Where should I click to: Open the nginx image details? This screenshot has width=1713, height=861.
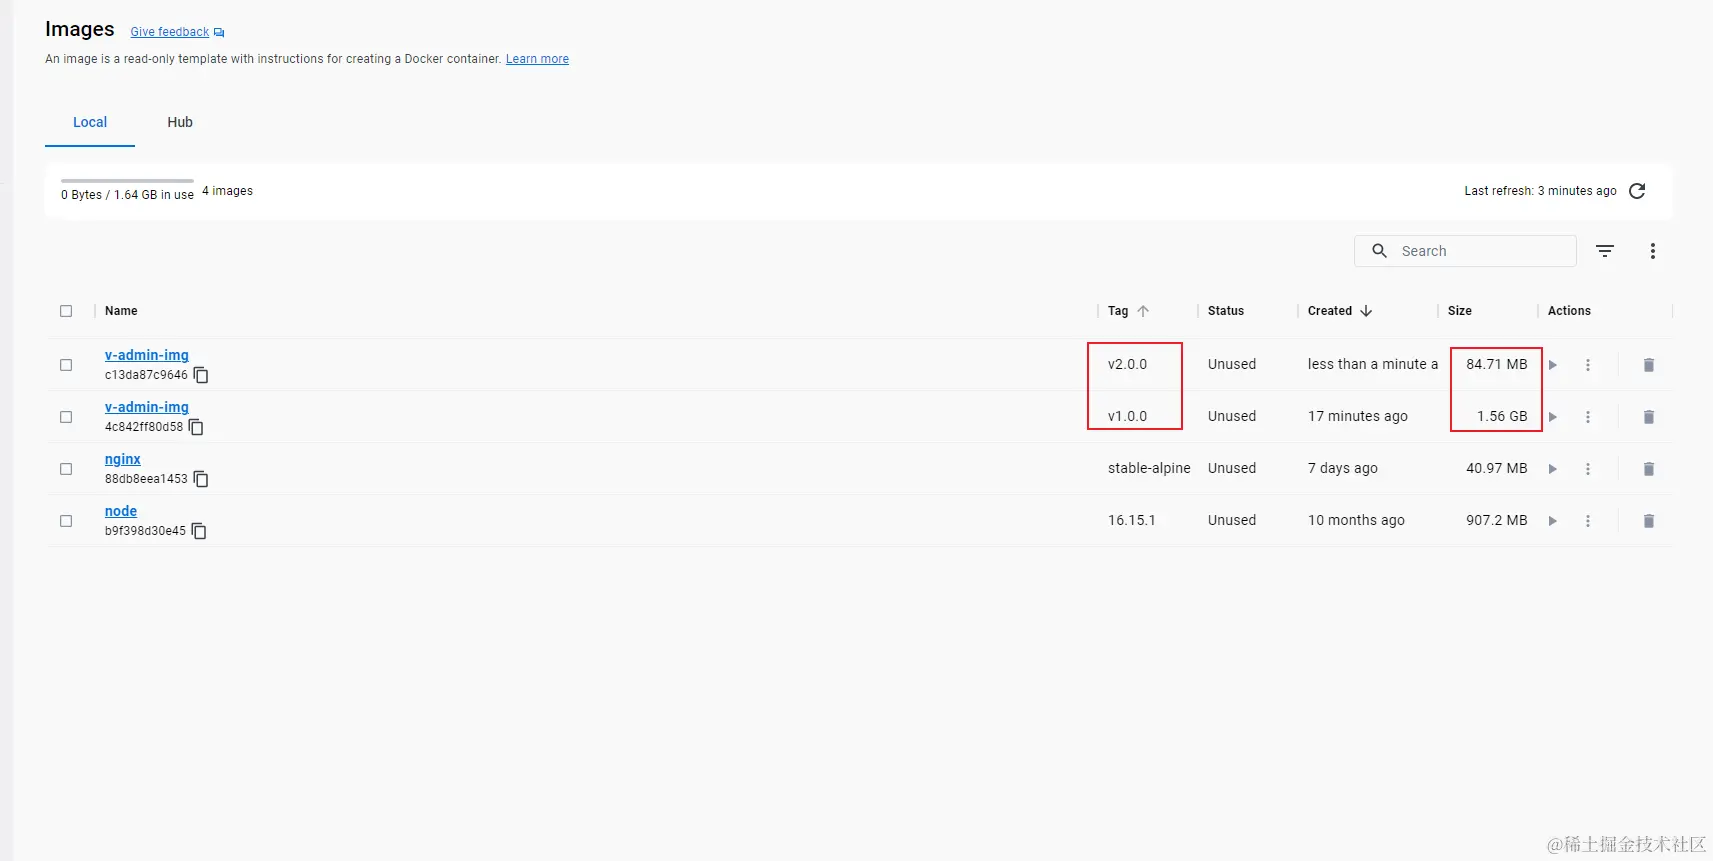coord(123,459)
